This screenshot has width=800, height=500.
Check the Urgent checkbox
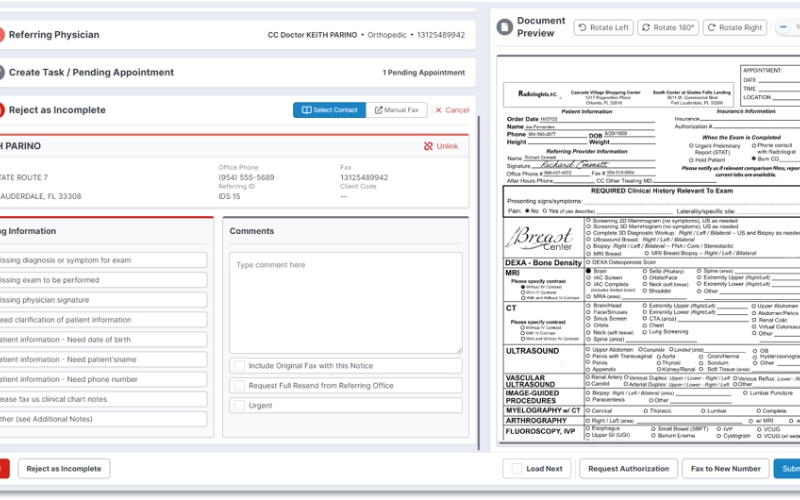(x=239, y=406)
